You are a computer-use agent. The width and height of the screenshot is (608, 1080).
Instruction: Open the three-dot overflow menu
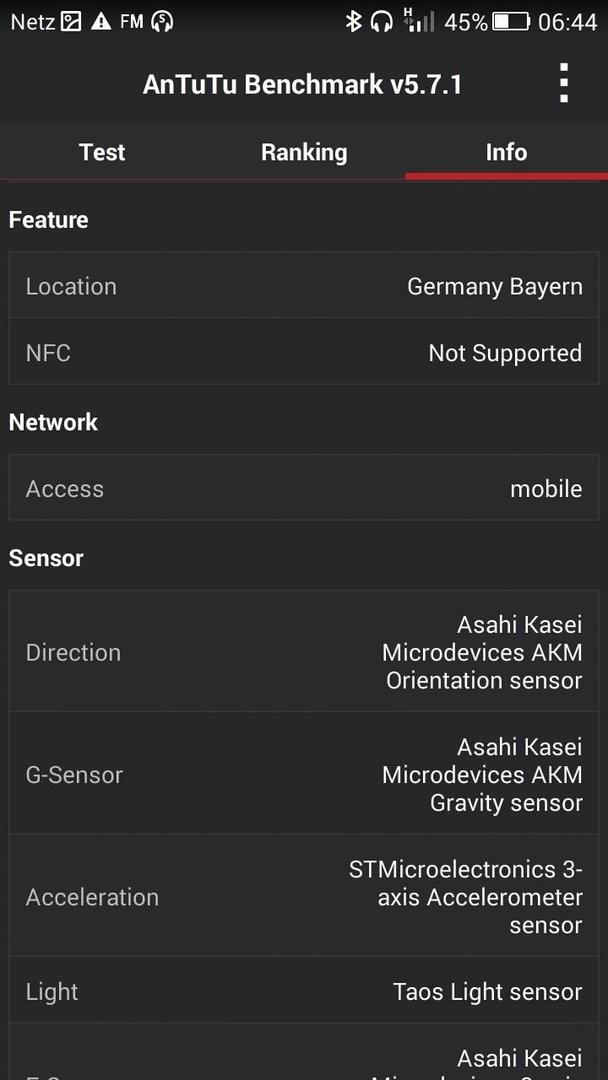pyautogui.click(x=564, y=83)
